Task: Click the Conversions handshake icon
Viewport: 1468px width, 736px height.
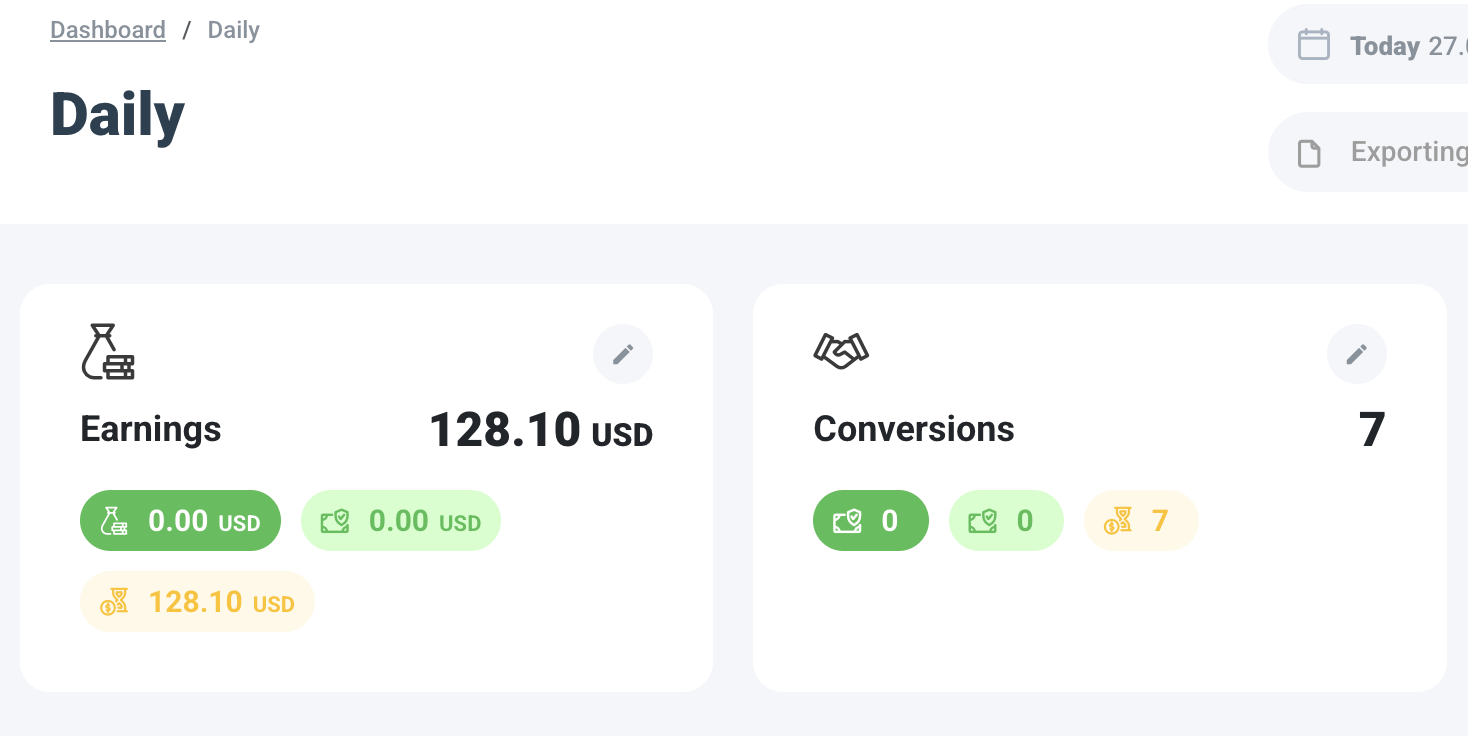Action: [841, 351]
